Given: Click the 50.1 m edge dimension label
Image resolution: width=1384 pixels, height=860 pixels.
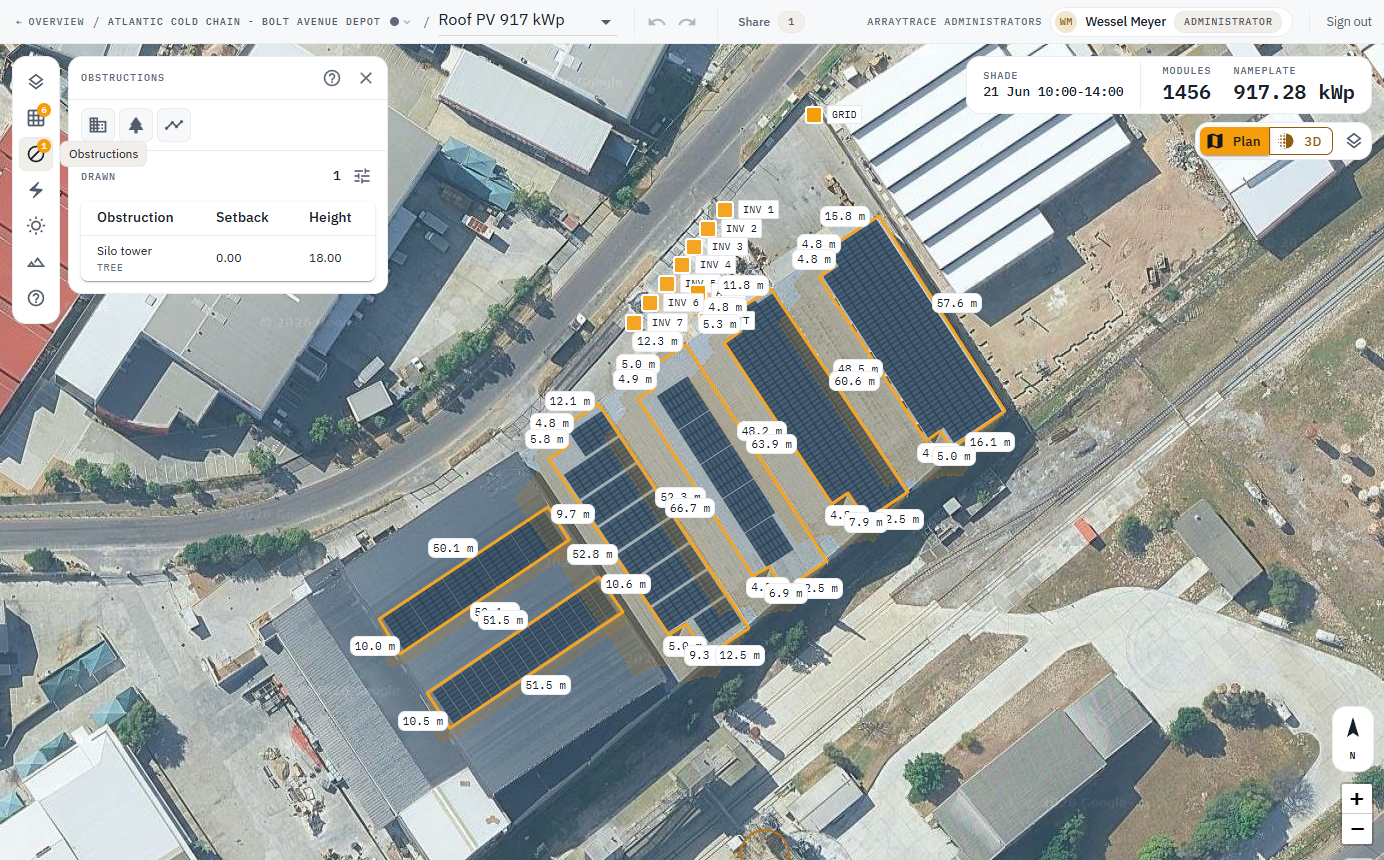Looking at the screenshot, I should (x=452, y=548).
